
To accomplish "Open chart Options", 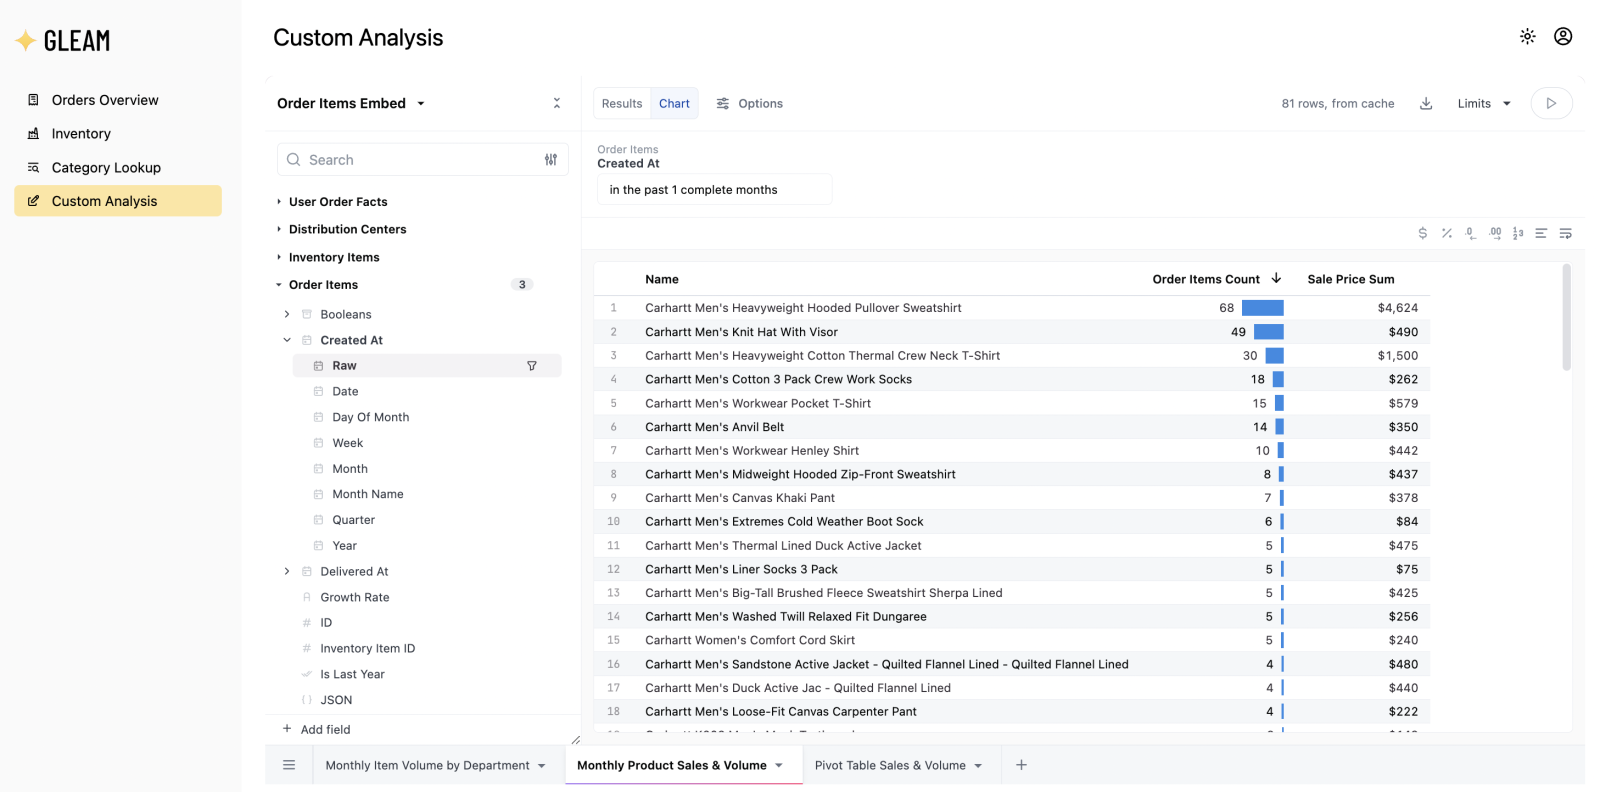I will point(750,103).
